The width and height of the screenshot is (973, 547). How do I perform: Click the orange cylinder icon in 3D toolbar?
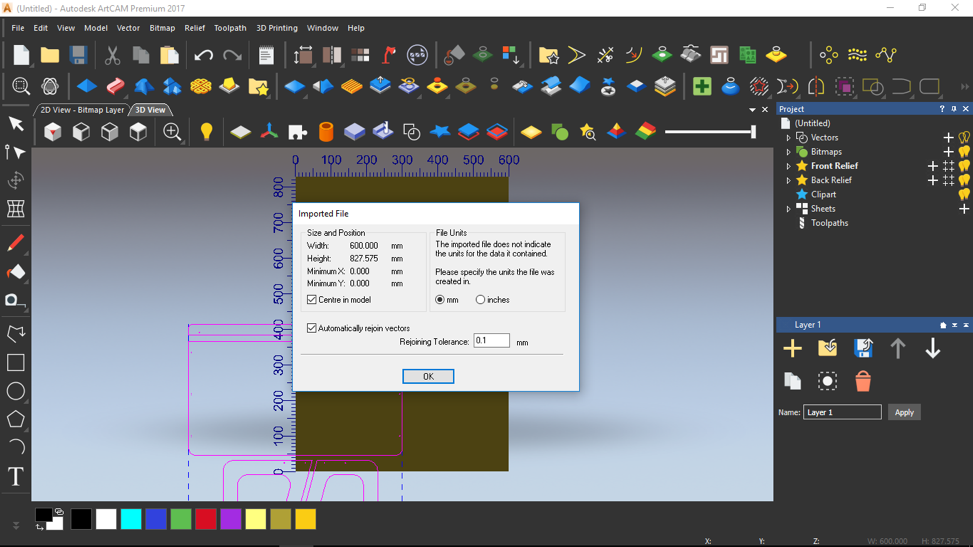326,132
